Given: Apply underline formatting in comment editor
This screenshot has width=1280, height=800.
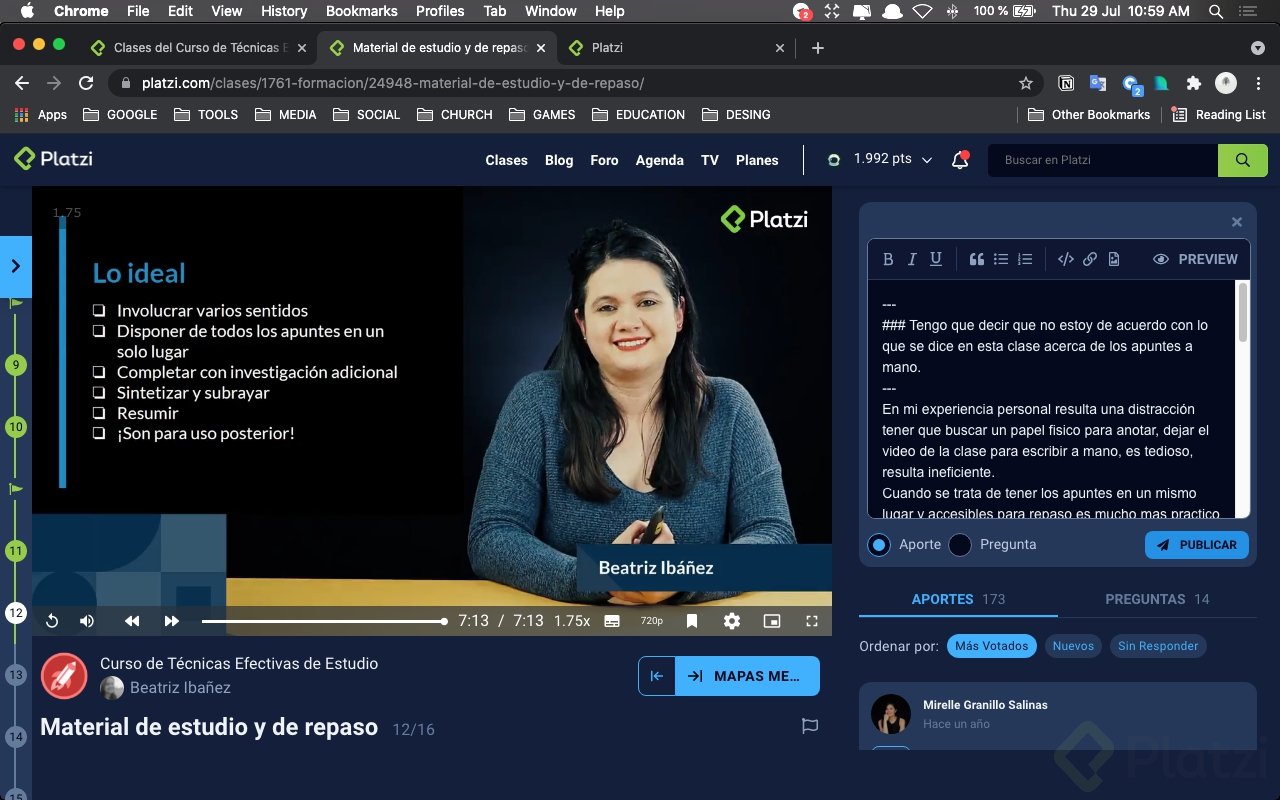Looking at the screenshot, I should click(936, 259).
